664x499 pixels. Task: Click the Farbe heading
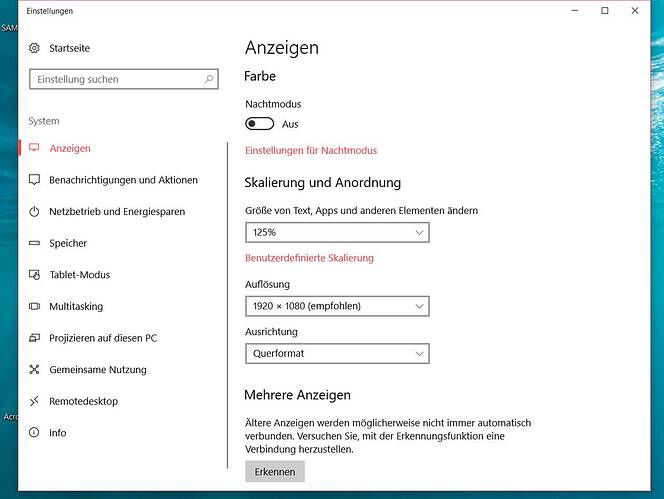260,76
